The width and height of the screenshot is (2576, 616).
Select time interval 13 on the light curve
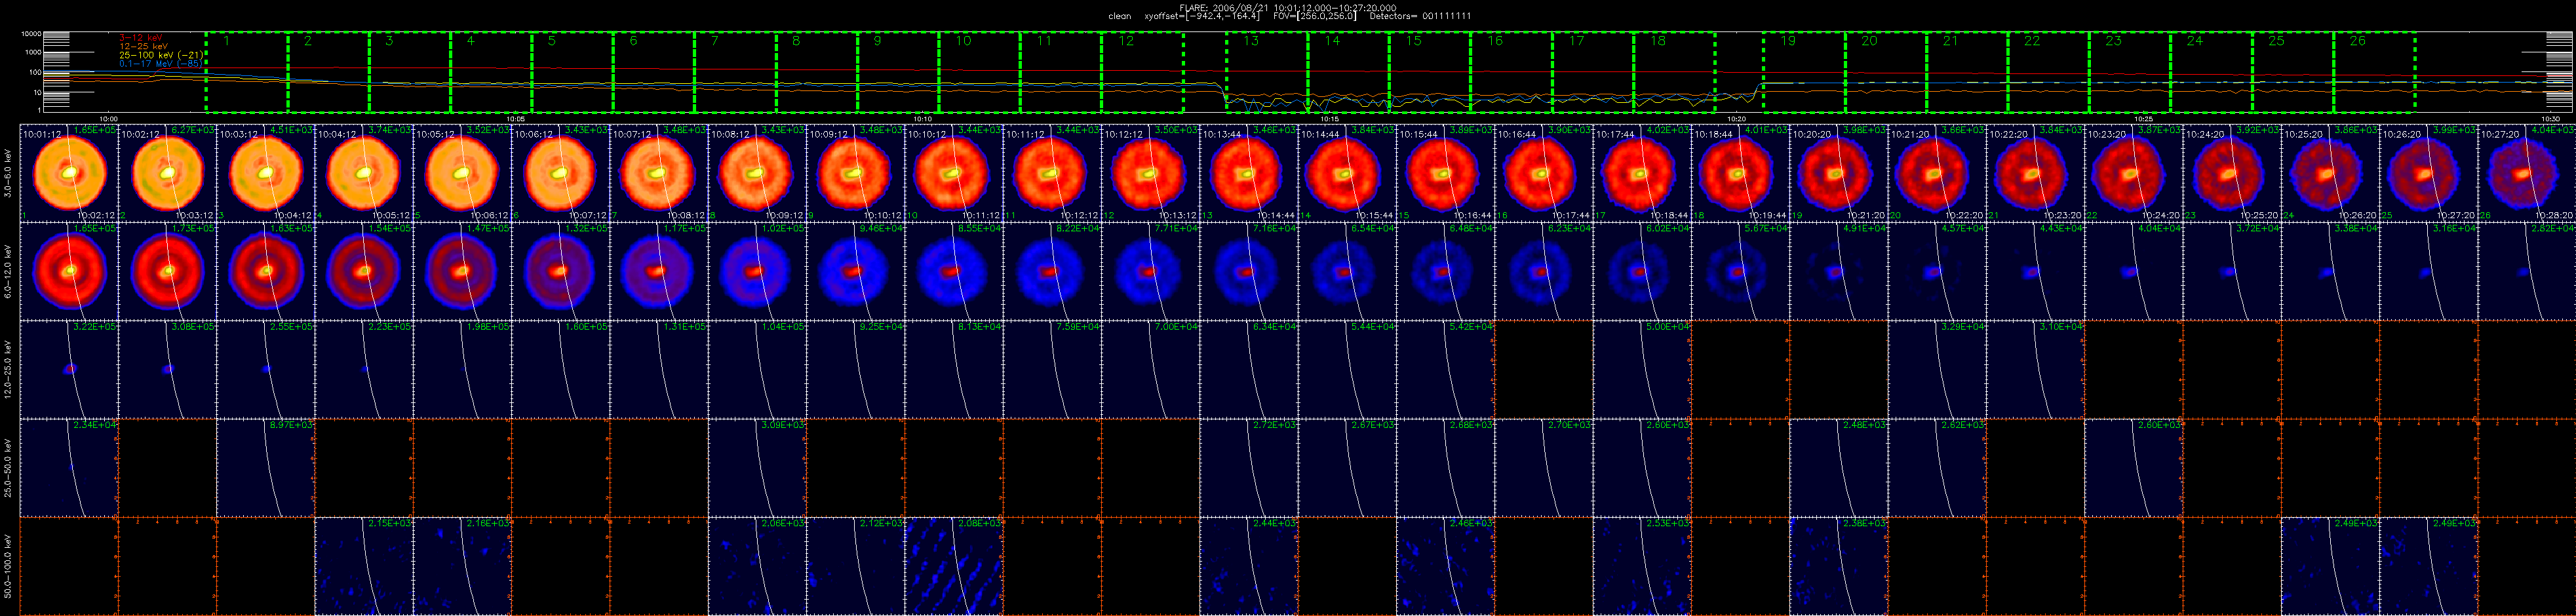click(1267, 72)
